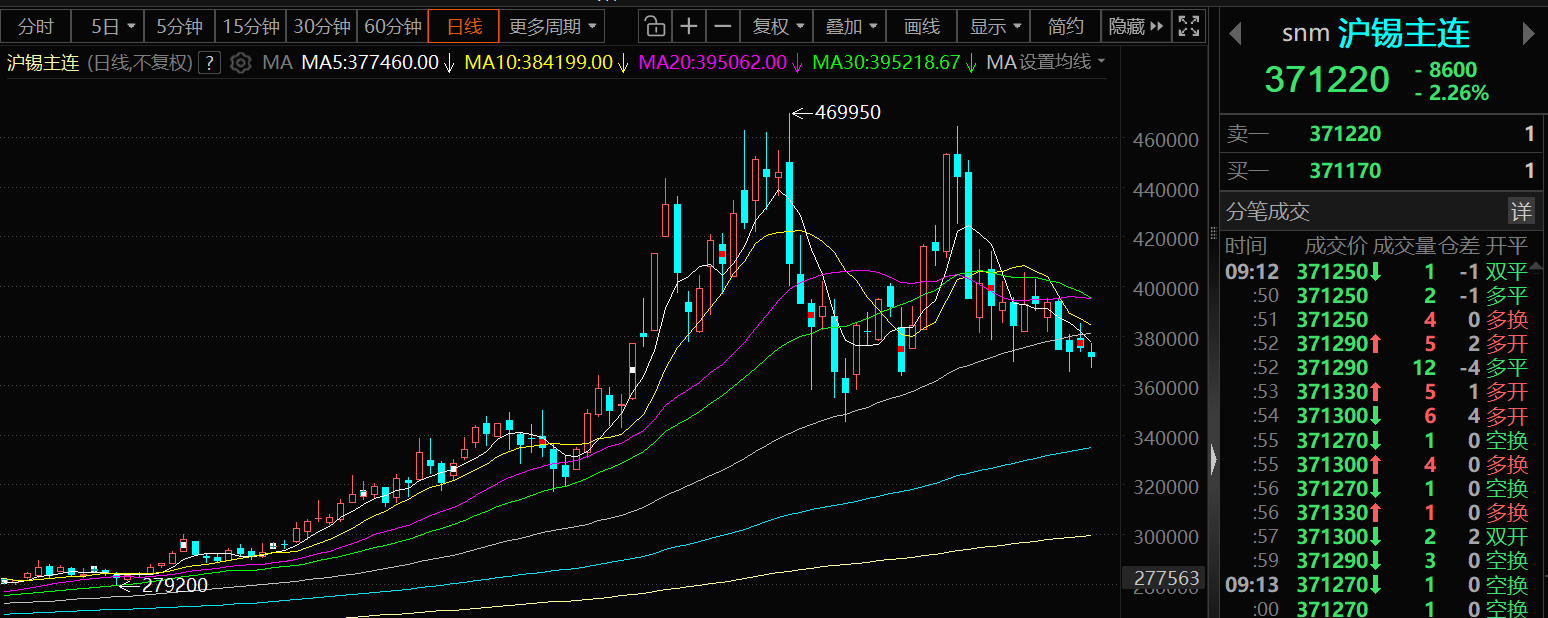1548x618 pixels.
Task: Go to previous contract with left arrow
Action: [1235, 34]
